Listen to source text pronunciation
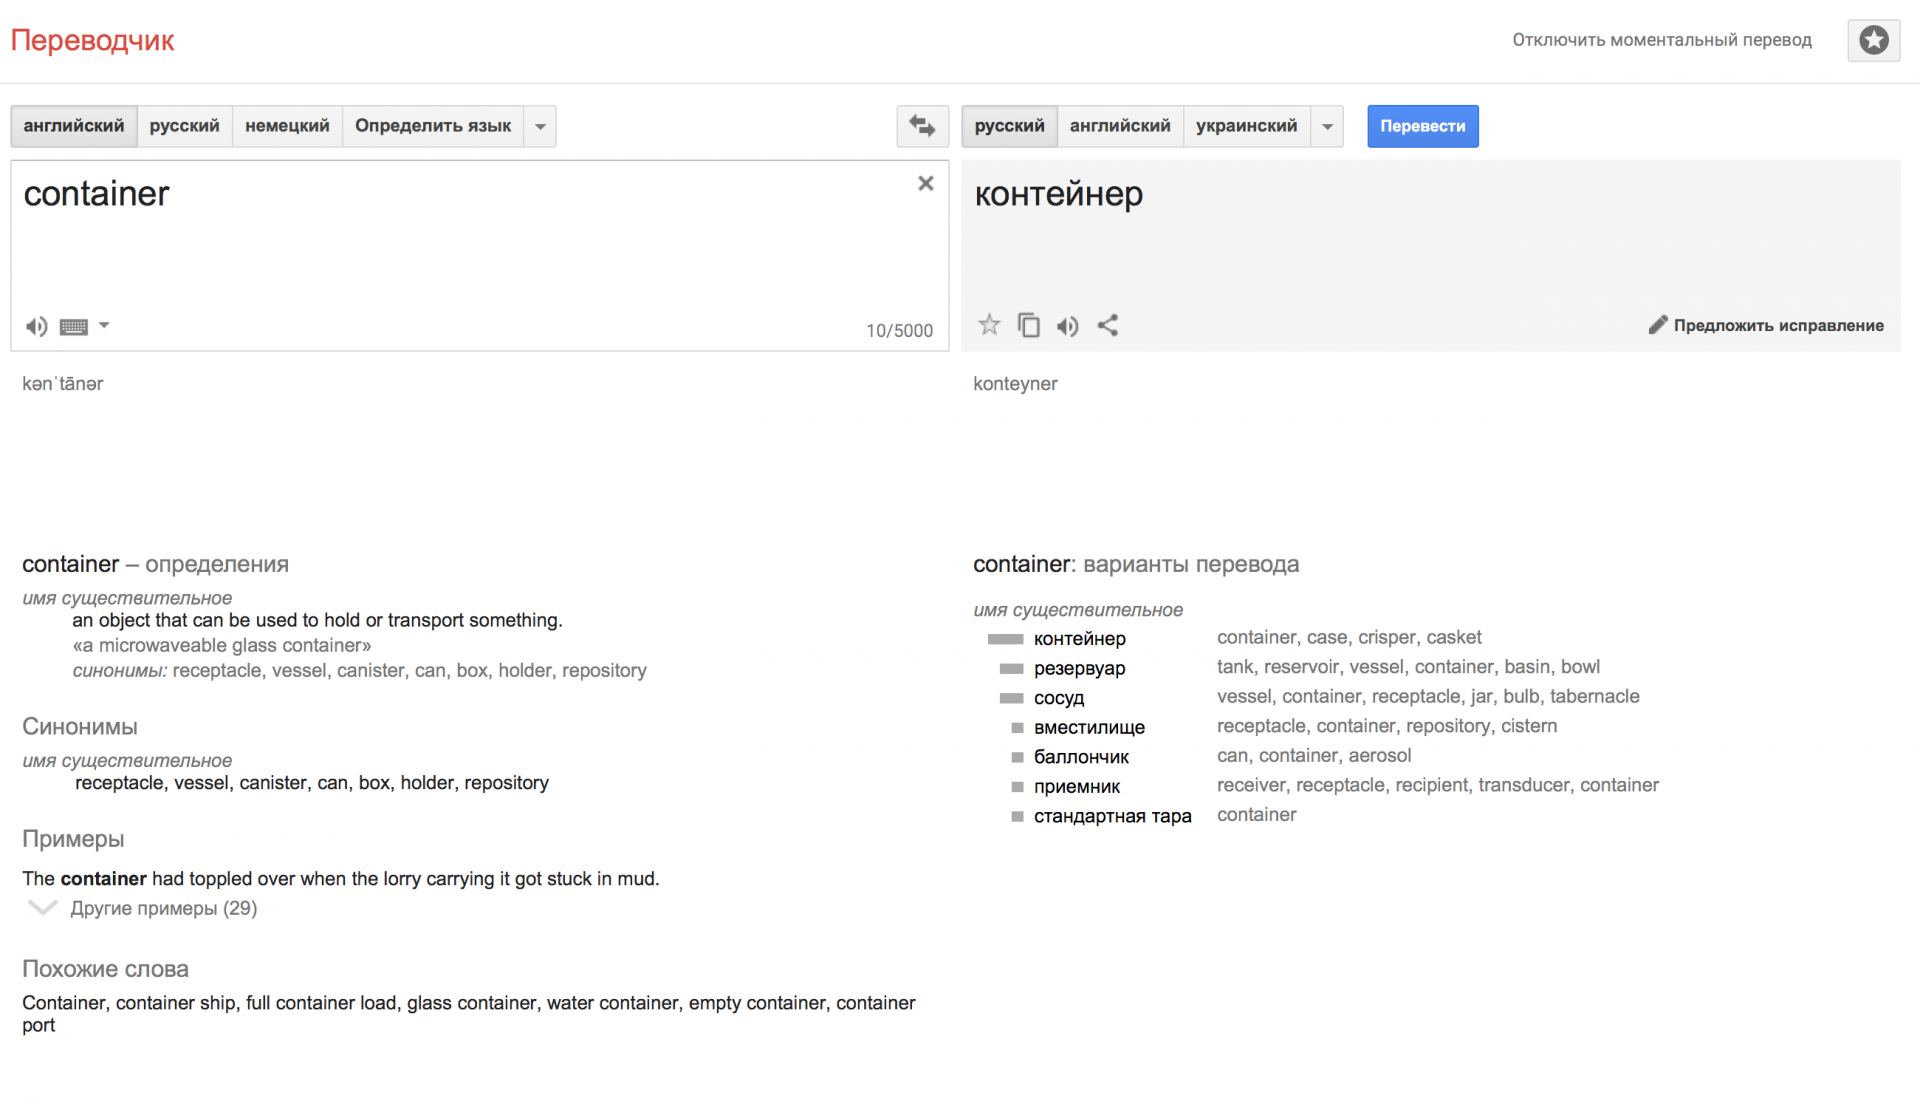The image size is (1920, 1101). tap(37, 327)
